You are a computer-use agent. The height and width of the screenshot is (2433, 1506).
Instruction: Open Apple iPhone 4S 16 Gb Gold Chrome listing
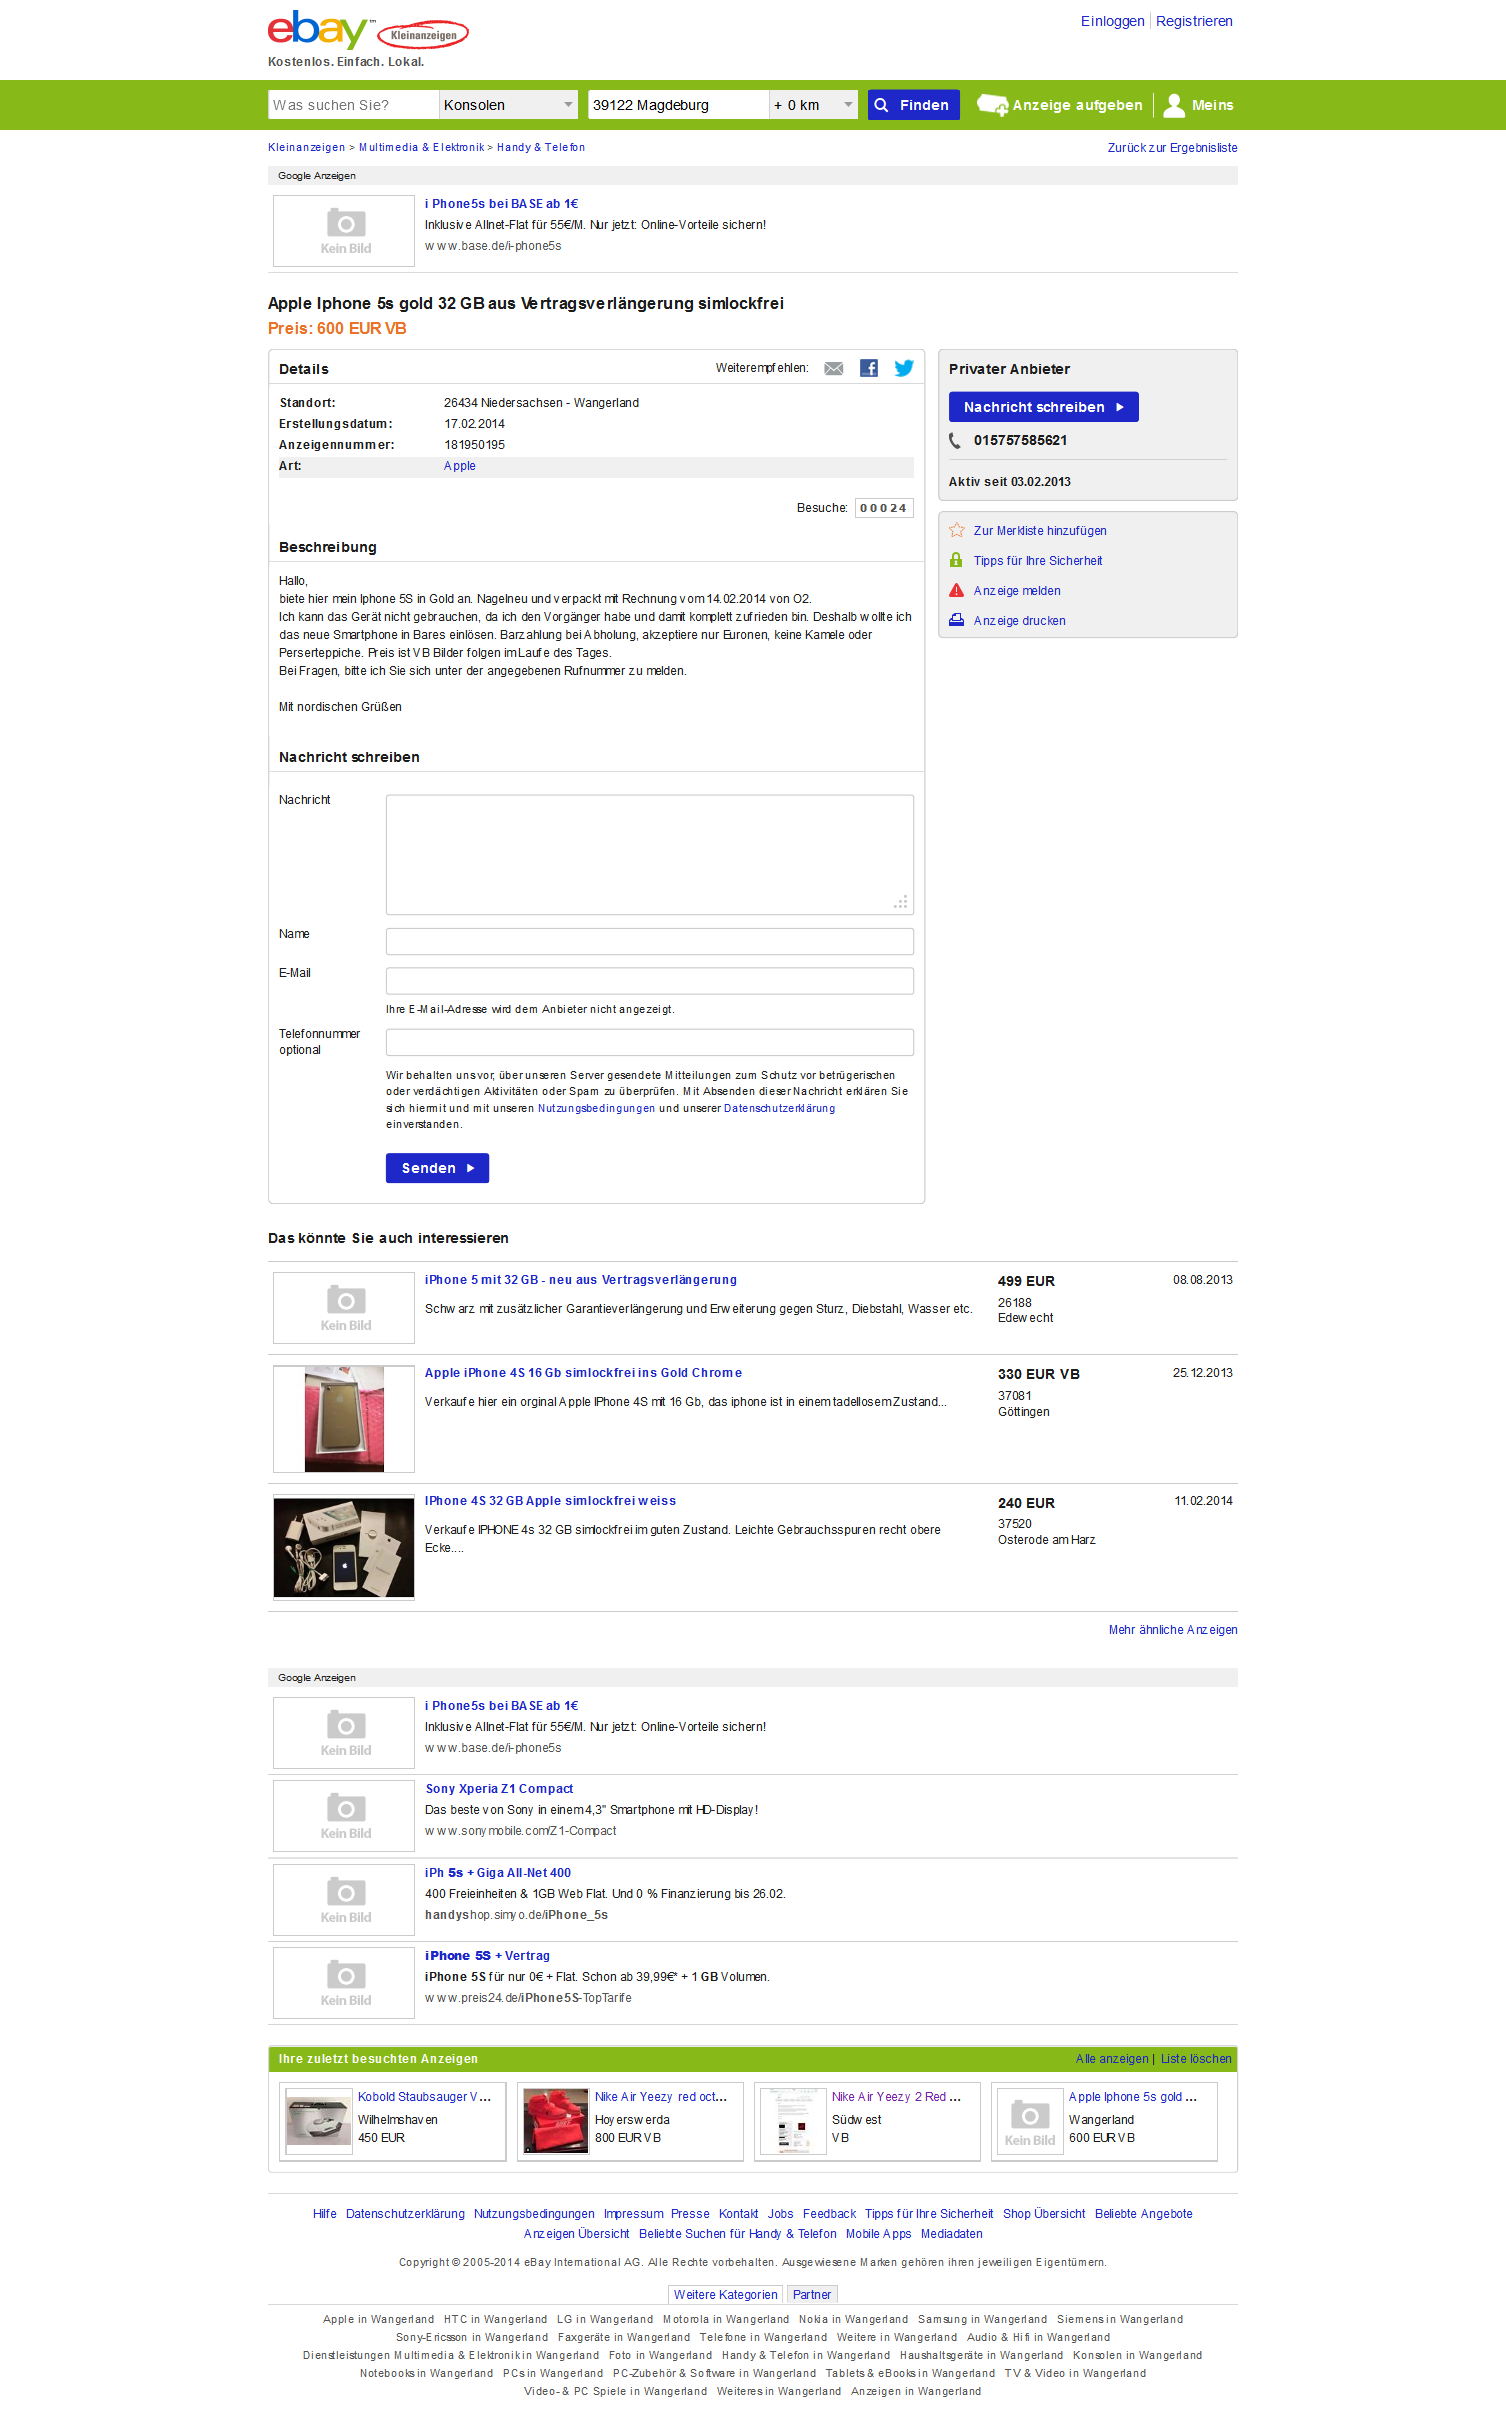(x=583, y=1373)
